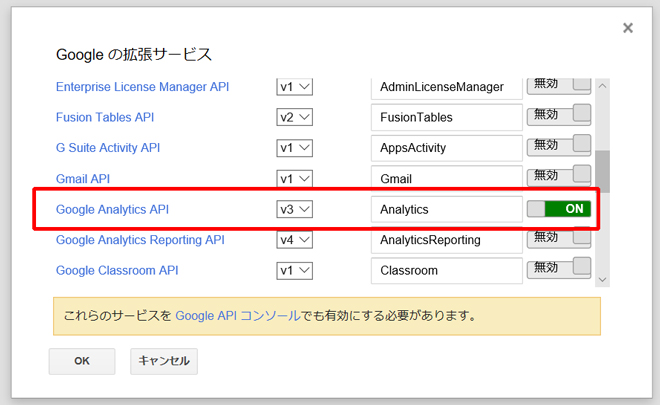The width and height of the screenshot is (660, 405).
Task: Open the Fusion Tables API link
Action: point(105,117)
